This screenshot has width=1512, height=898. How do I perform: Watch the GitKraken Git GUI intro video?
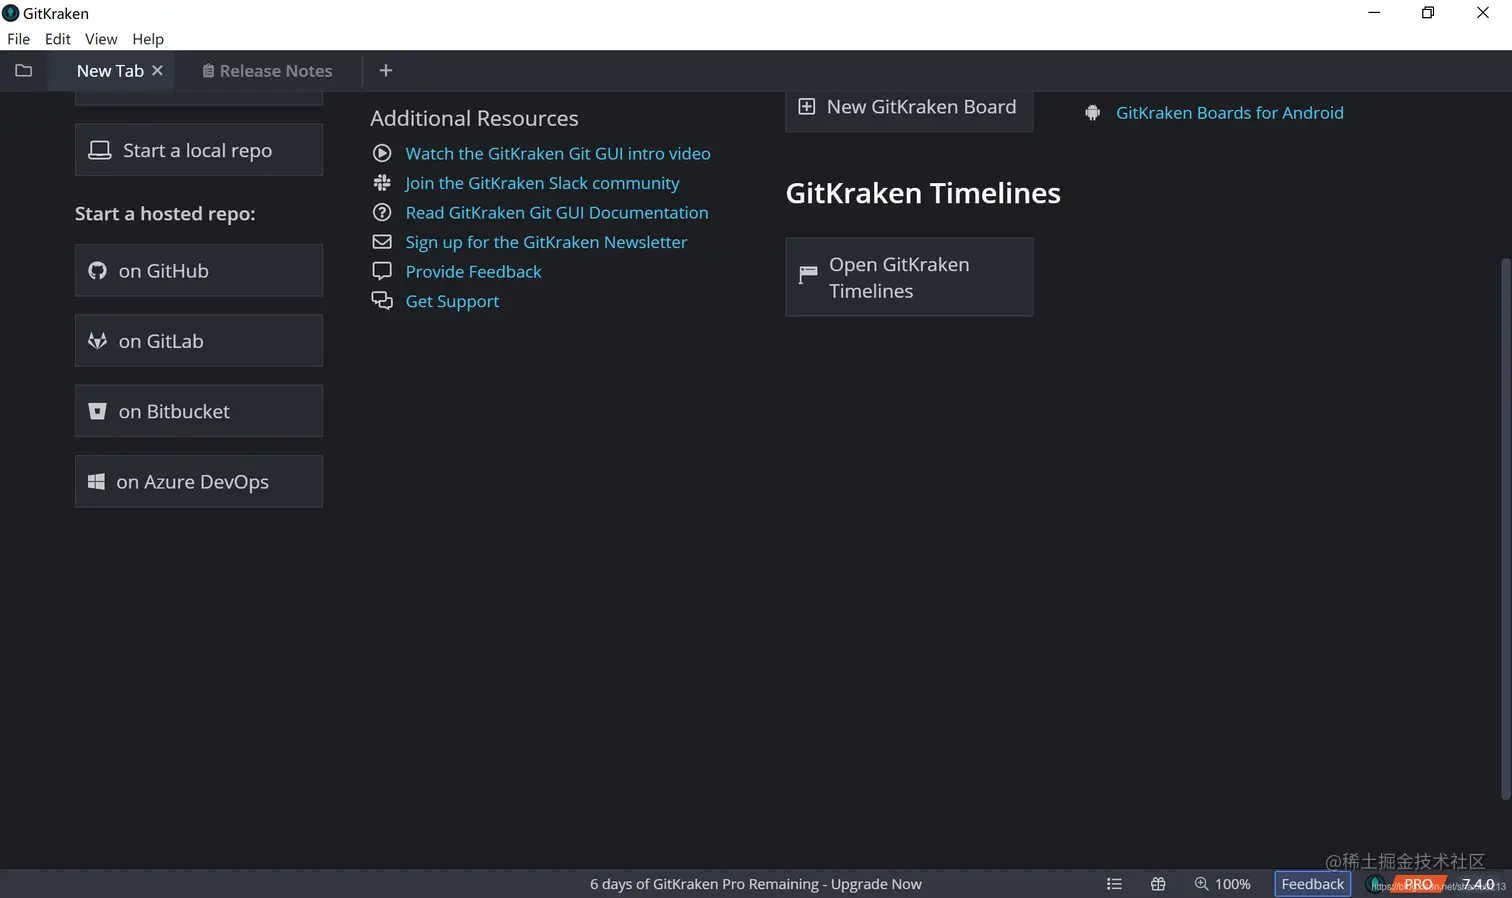pyautogui.click(x=558, y=153)
